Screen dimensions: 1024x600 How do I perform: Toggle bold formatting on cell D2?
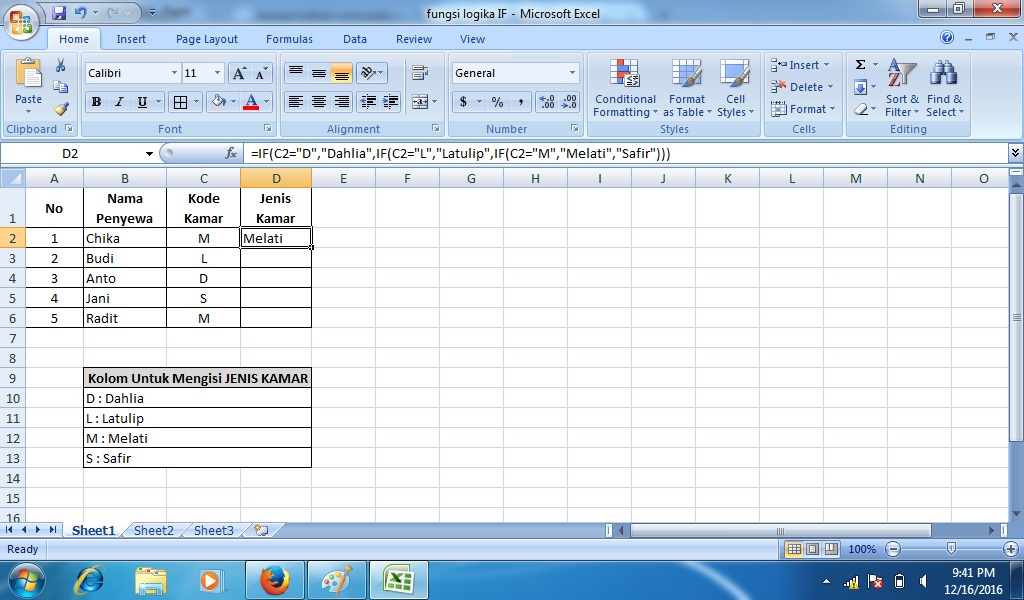click(x=95, y=102)
